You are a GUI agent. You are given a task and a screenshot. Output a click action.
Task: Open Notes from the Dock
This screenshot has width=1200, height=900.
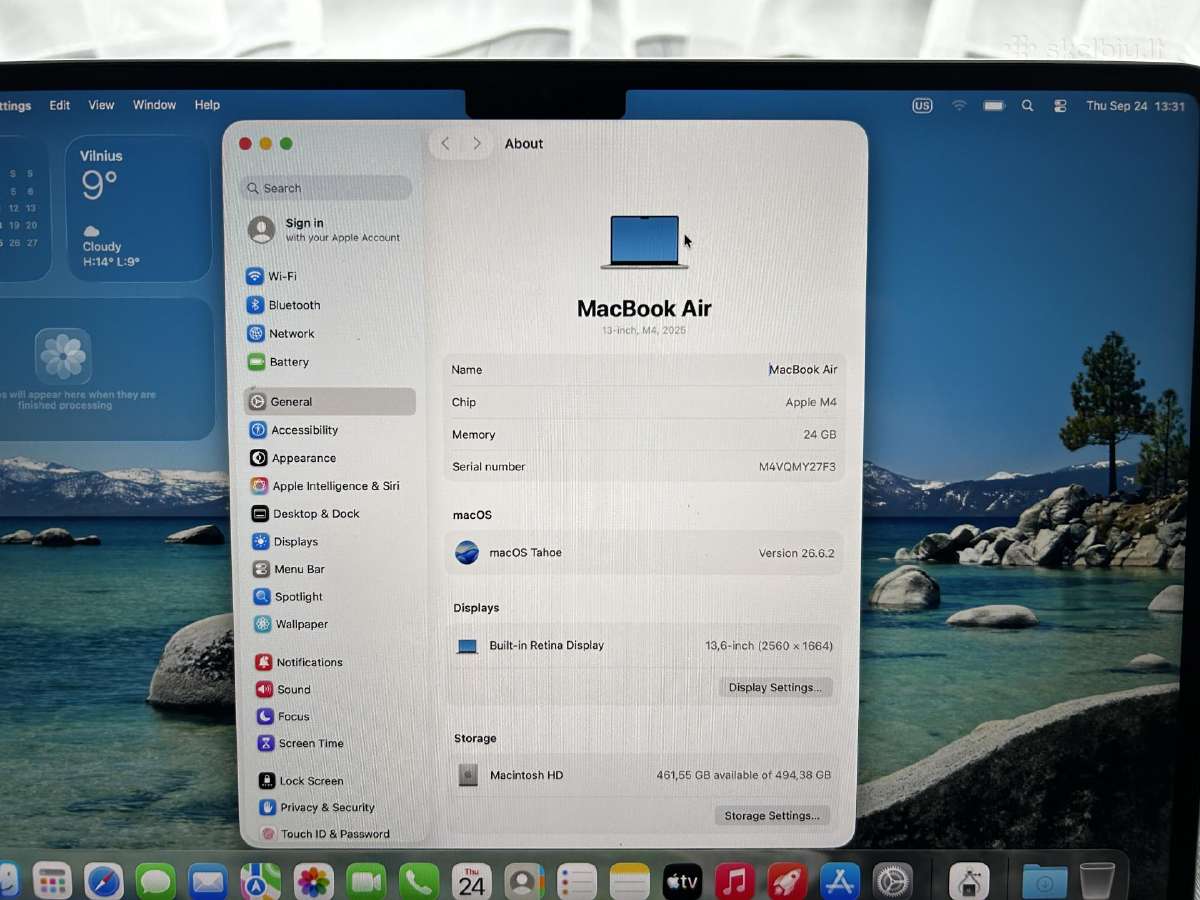[630, 881]
